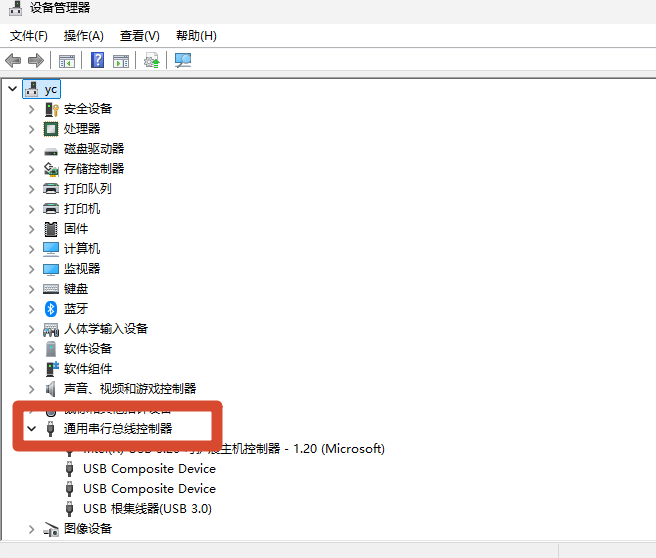Open the 文件(F) menu
Image resolution: width=656 pixels, height=558 pixels.
tap(28, 36)
